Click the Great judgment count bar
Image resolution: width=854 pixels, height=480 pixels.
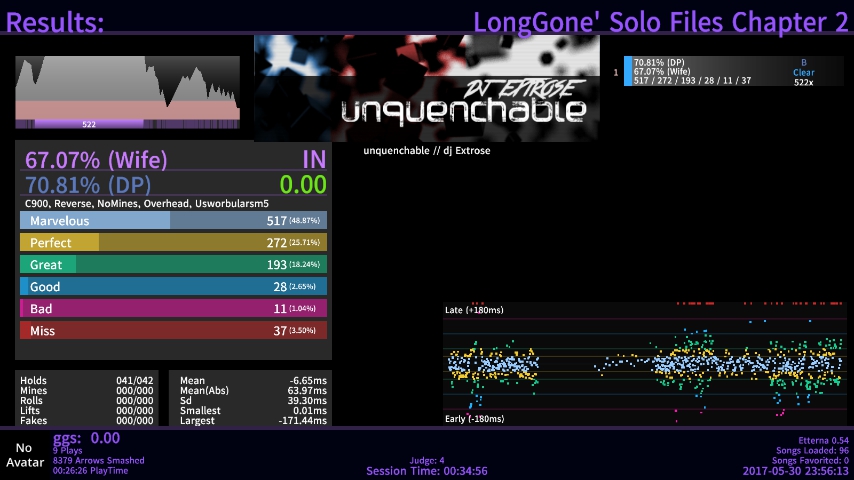tap(173, 264)
